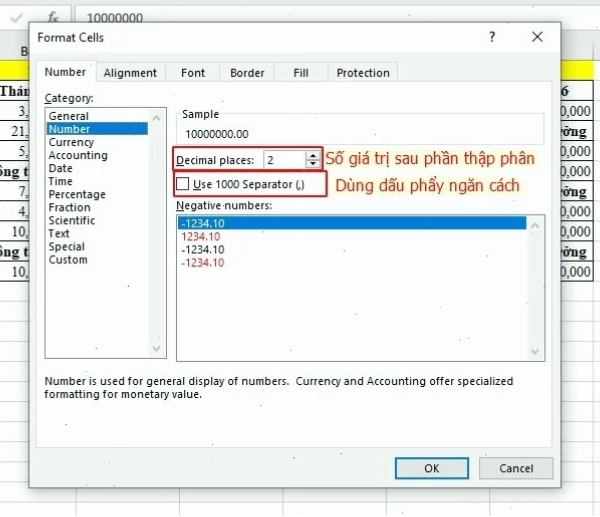This screenshot has width=600, height=517.
Task: Open the Border tab
Action: tap(247, 73)
